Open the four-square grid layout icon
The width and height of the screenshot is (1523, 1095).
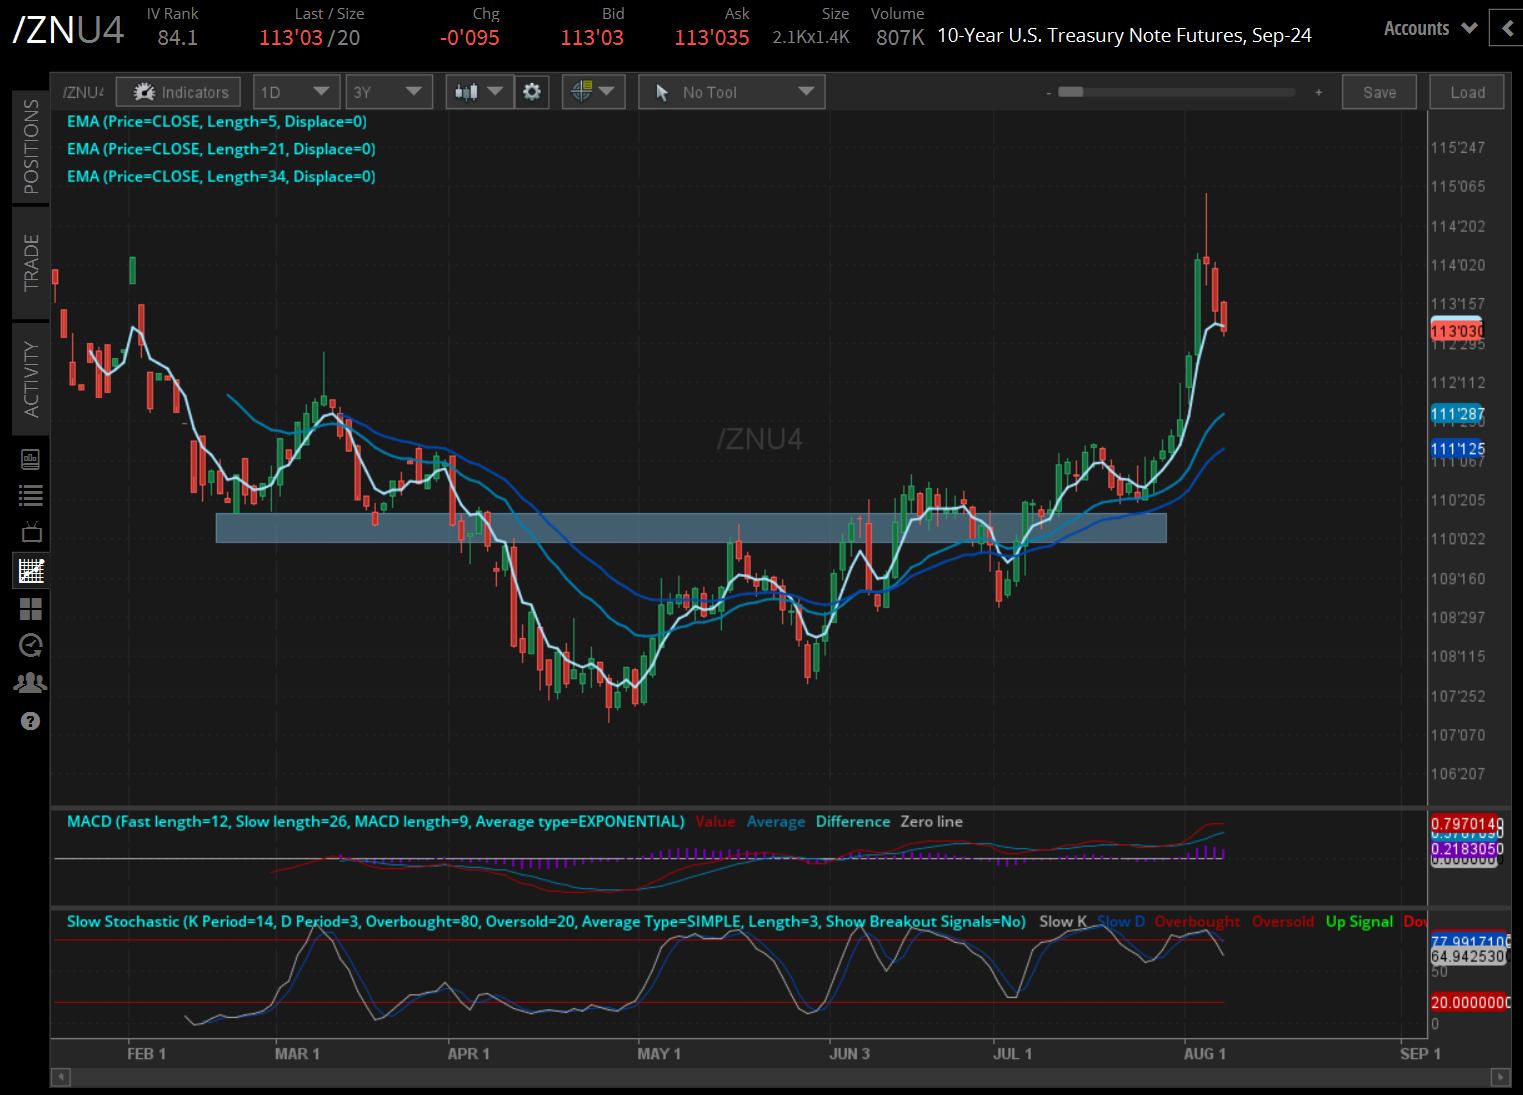pyautogui.click(x=31, y=609)
